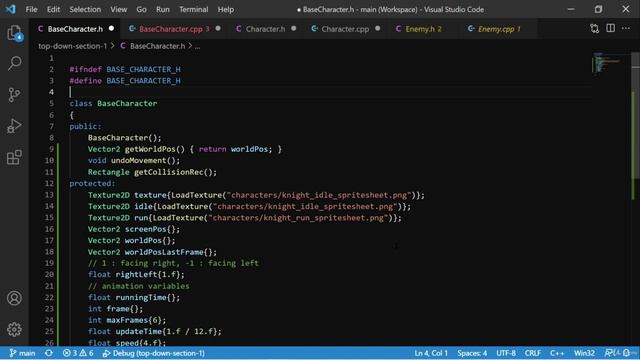Click unsaved dot on BaseCharacter.h tab
640x360 pixels.
(x=111, y=29)
